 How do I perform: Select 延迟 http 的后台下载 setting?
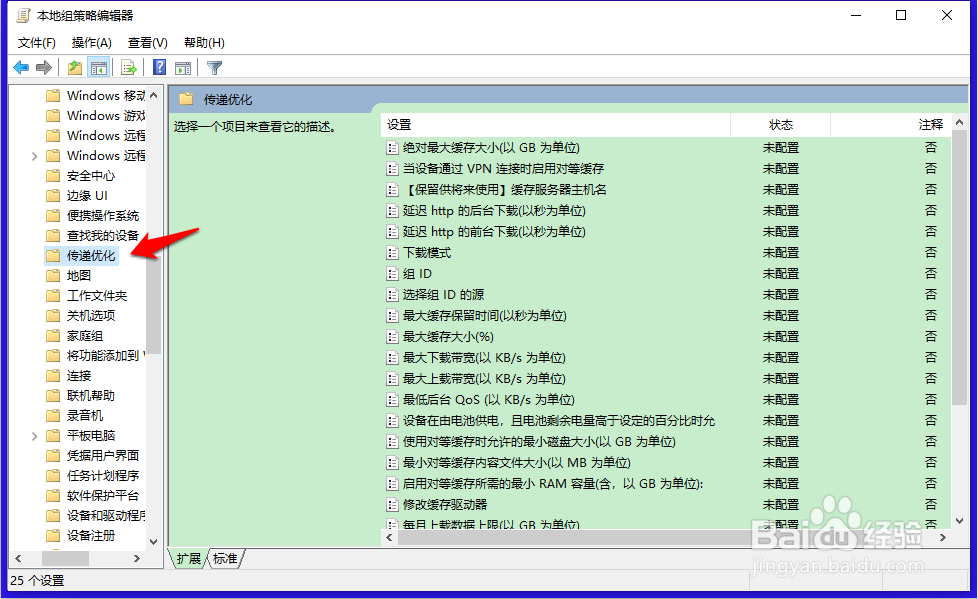(x=494, y=210)
